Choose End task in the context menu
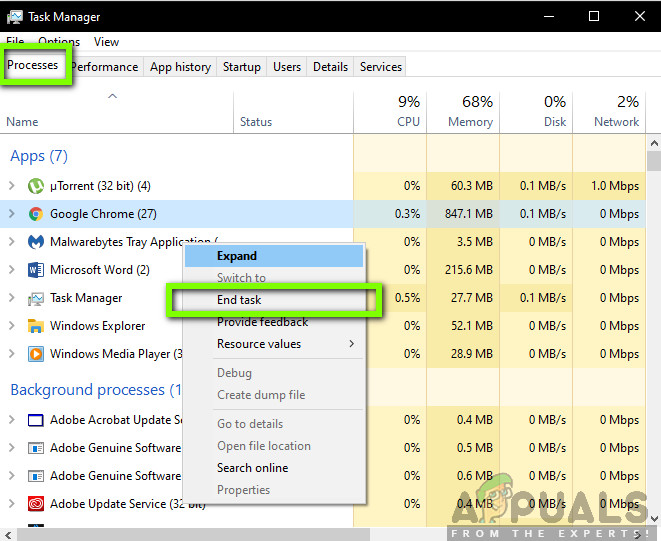This screenshot has height=541, width=661. [274, 300]
